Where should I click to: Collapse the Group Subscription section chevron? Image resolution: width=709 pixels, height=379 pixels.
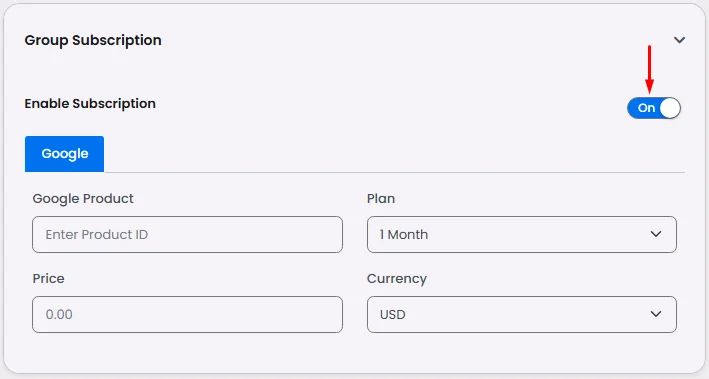click(x=679, y=40)
